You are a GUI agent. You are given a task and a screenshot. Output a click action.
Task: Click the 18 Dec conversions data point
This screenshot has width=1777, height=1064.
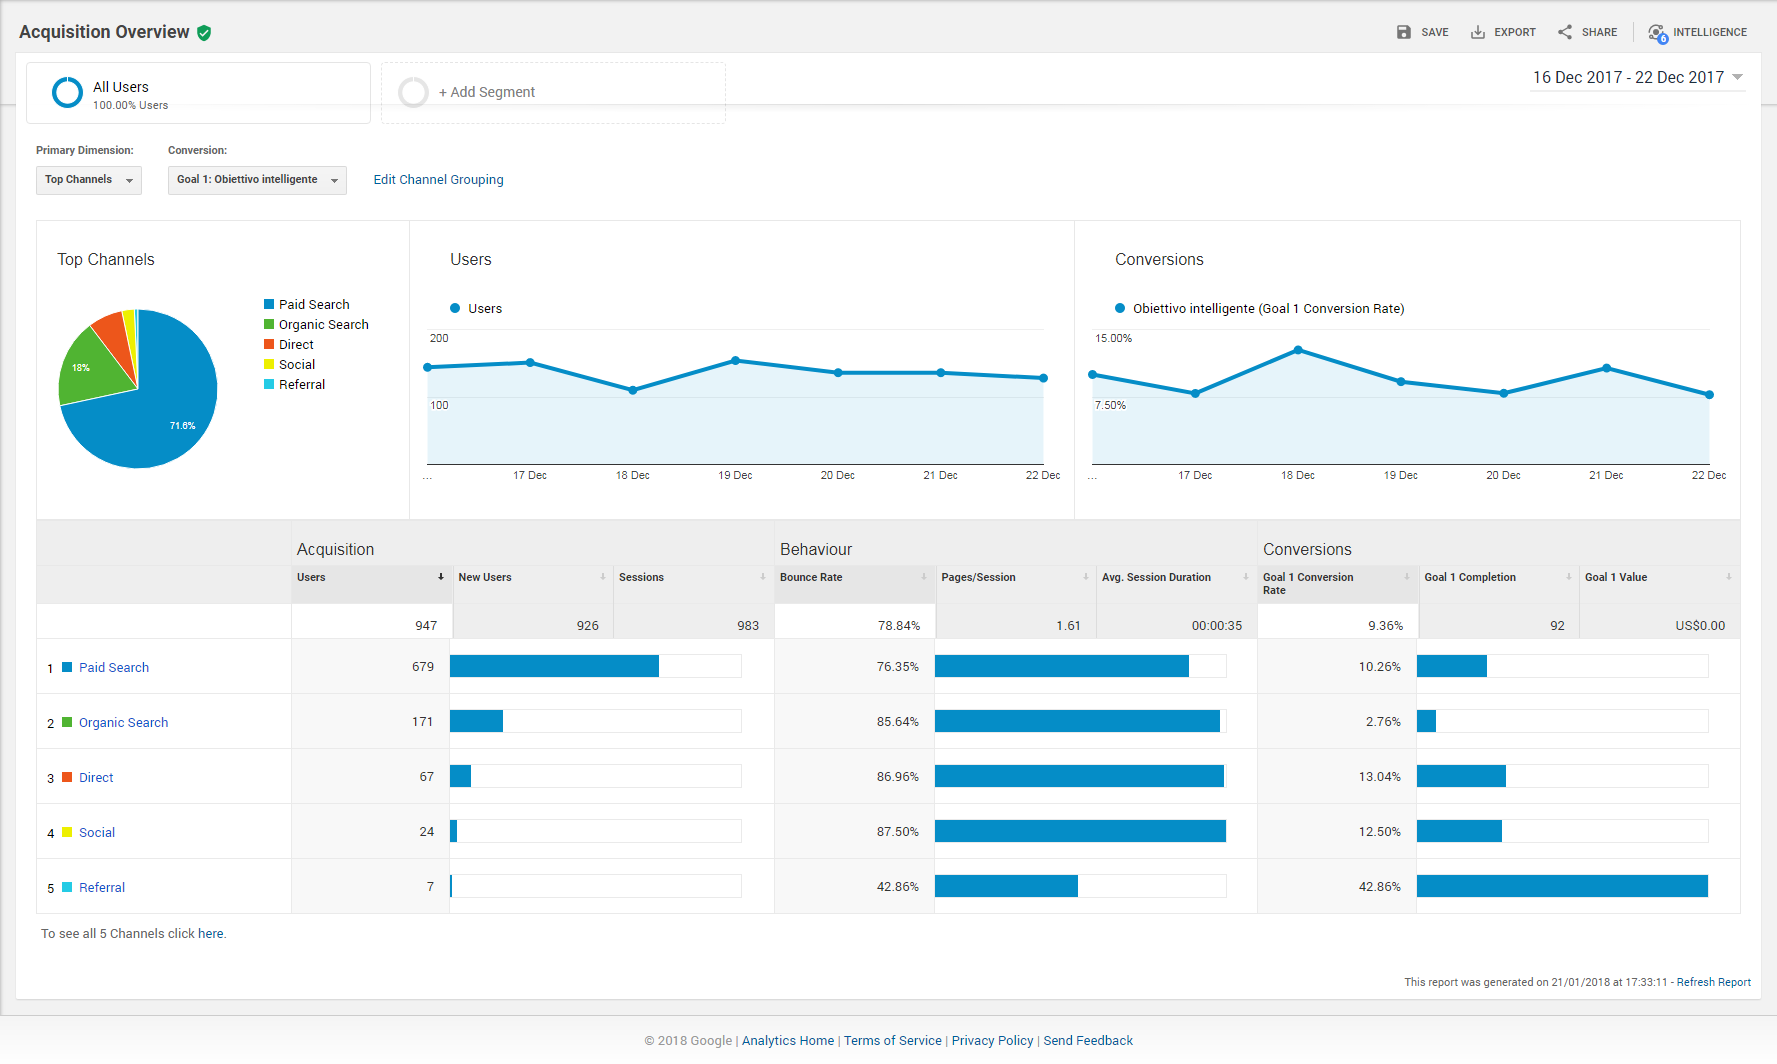click(x=1298, y=350)
